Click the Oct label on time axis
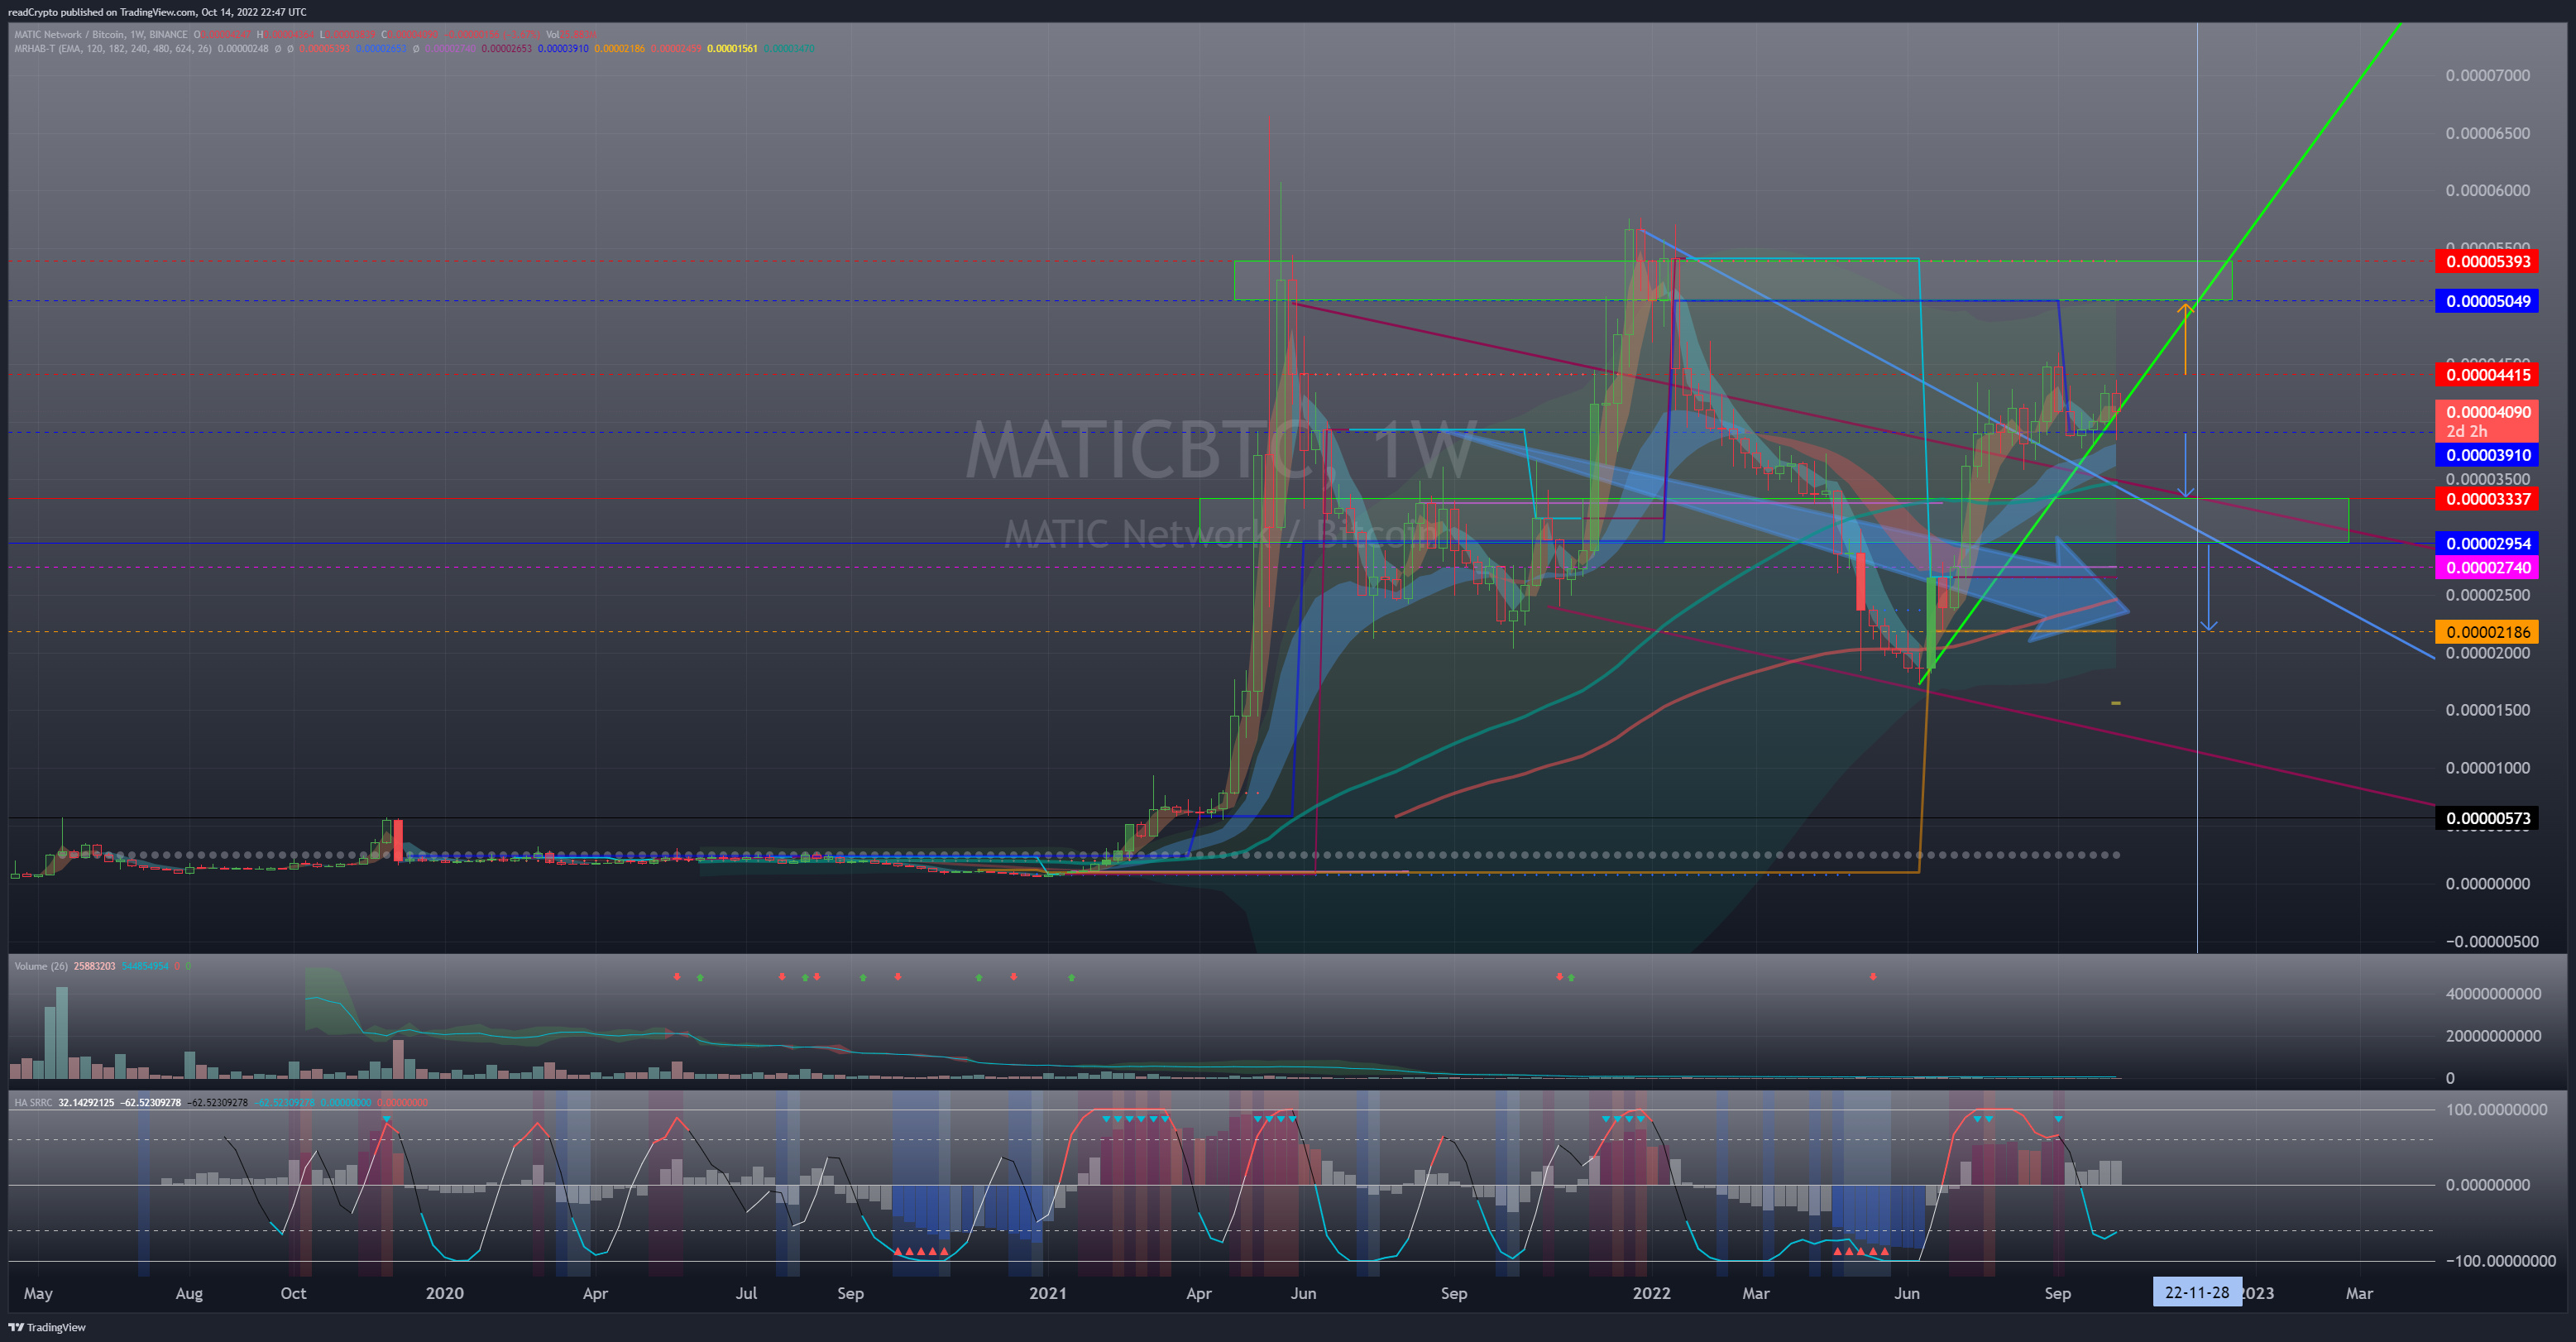Screen dimensions: 2576x1342 pos(293,1293)
